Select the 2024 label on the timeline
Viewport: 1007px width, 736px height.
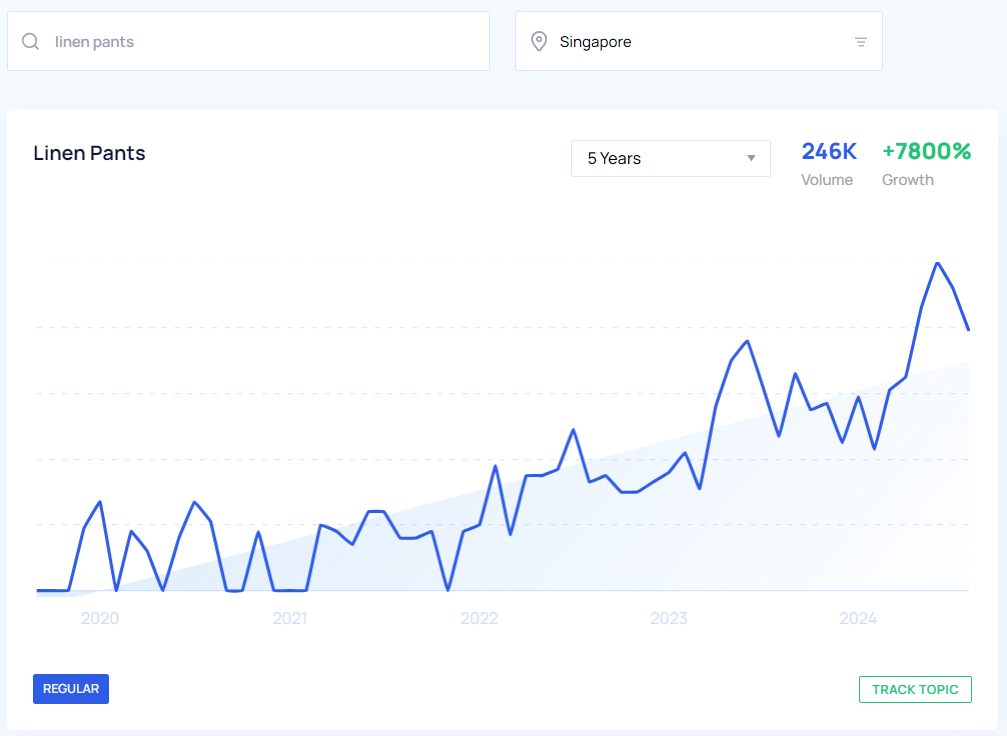[x=858, y=619]
